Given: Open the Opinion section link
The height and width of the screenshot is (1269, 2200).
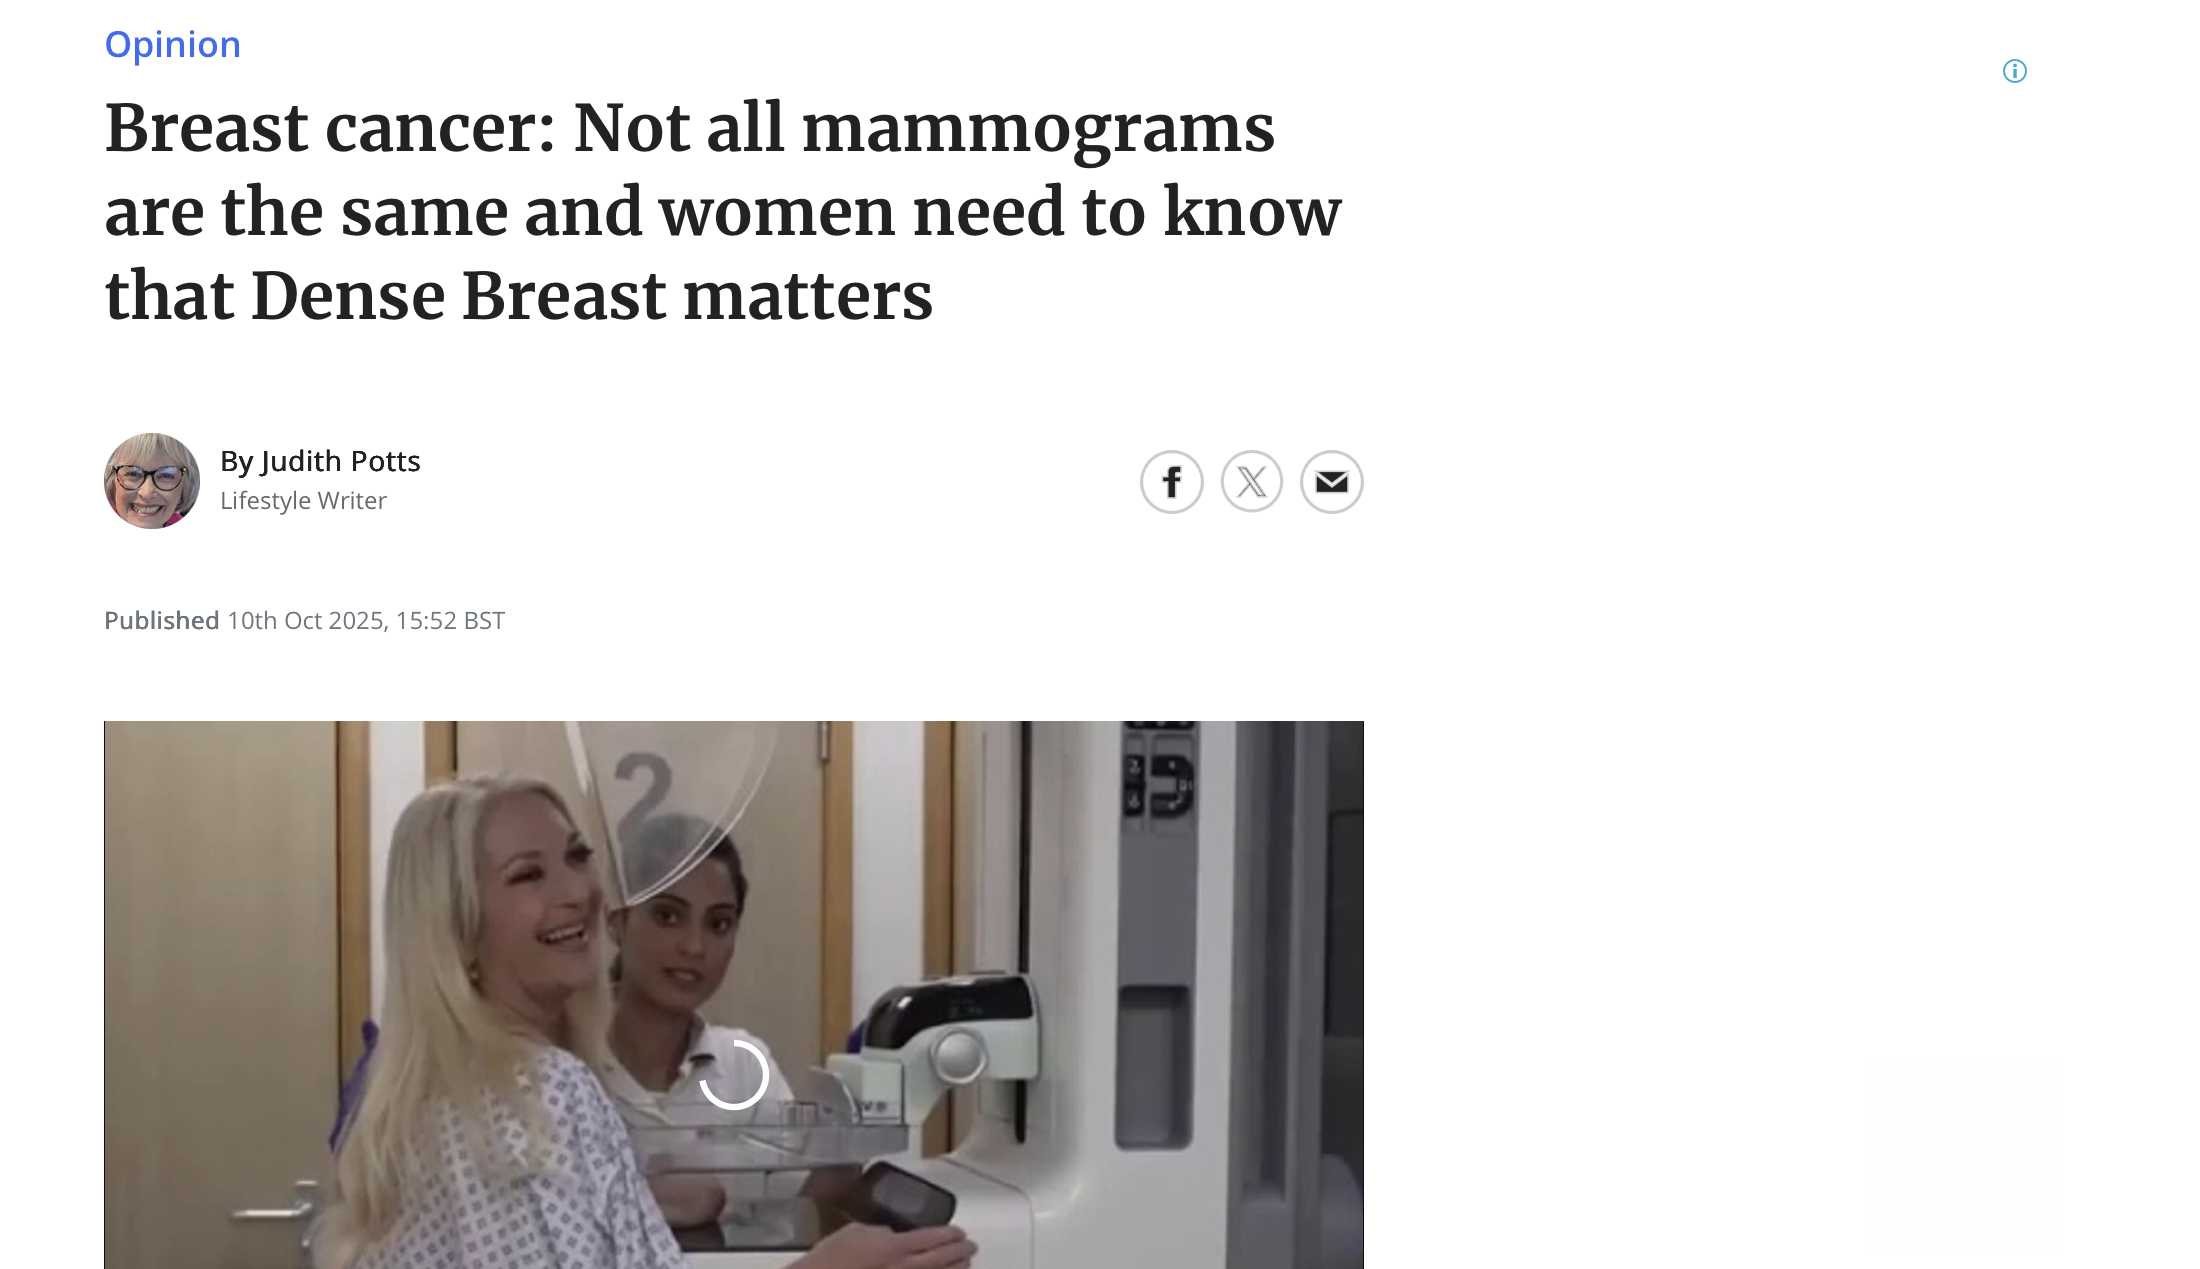Looking at the screenshot, I should [x=172, y=45].
